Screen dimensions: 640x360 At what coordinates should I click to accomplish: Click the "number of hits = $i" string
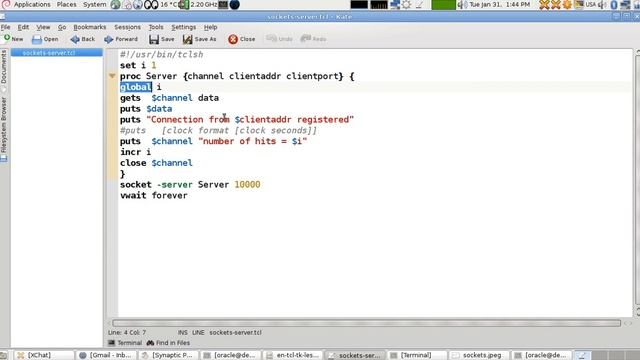253,141
